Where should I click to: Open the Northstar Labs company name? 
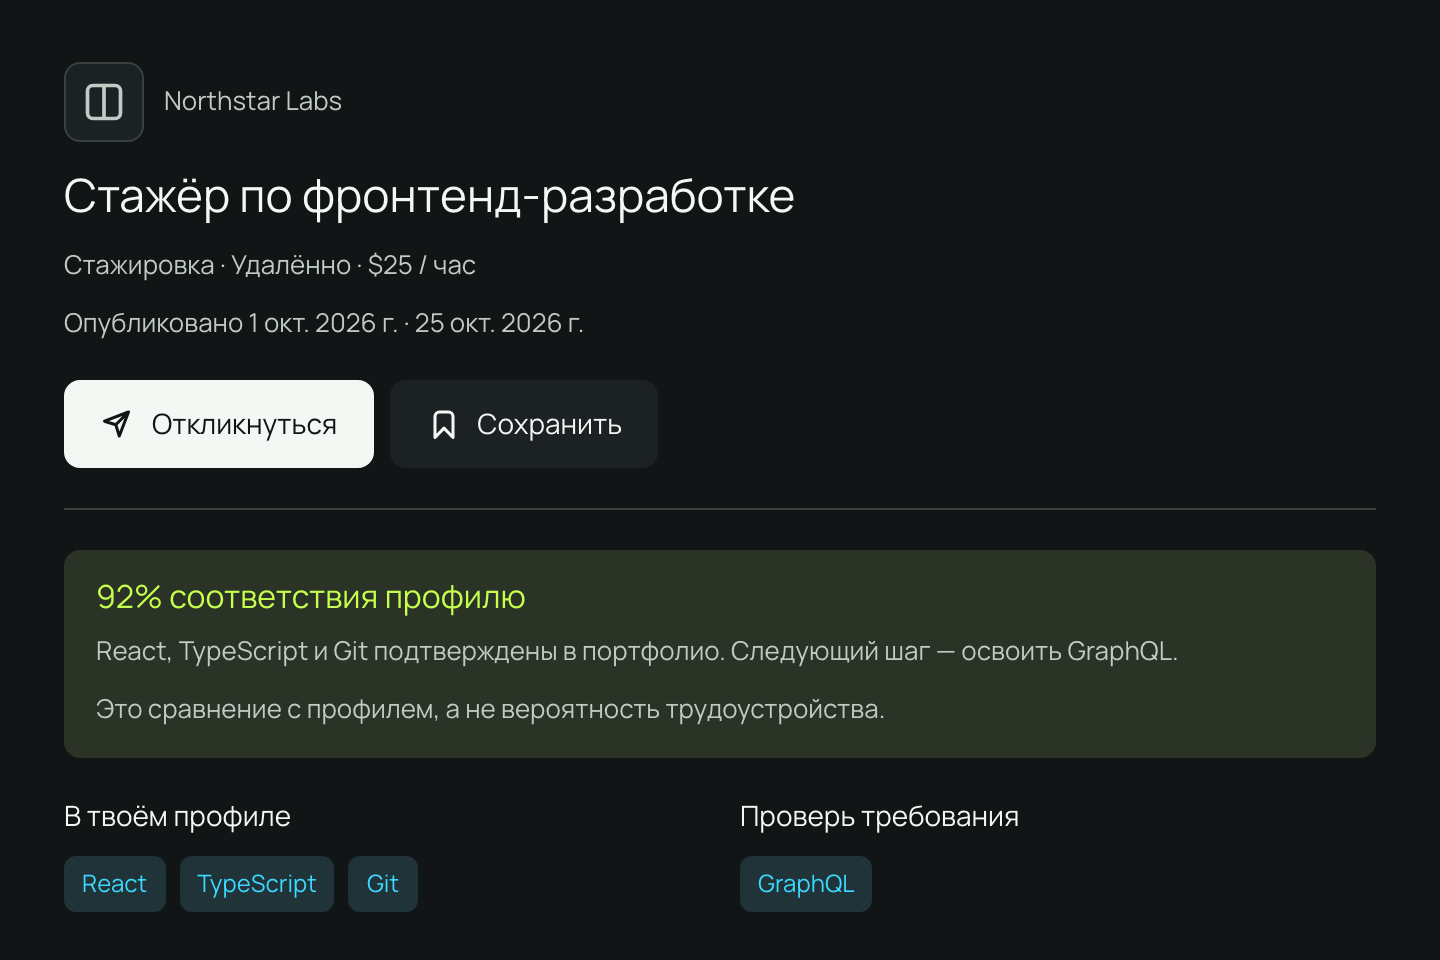pyautogui.click(x=253, y=101)
